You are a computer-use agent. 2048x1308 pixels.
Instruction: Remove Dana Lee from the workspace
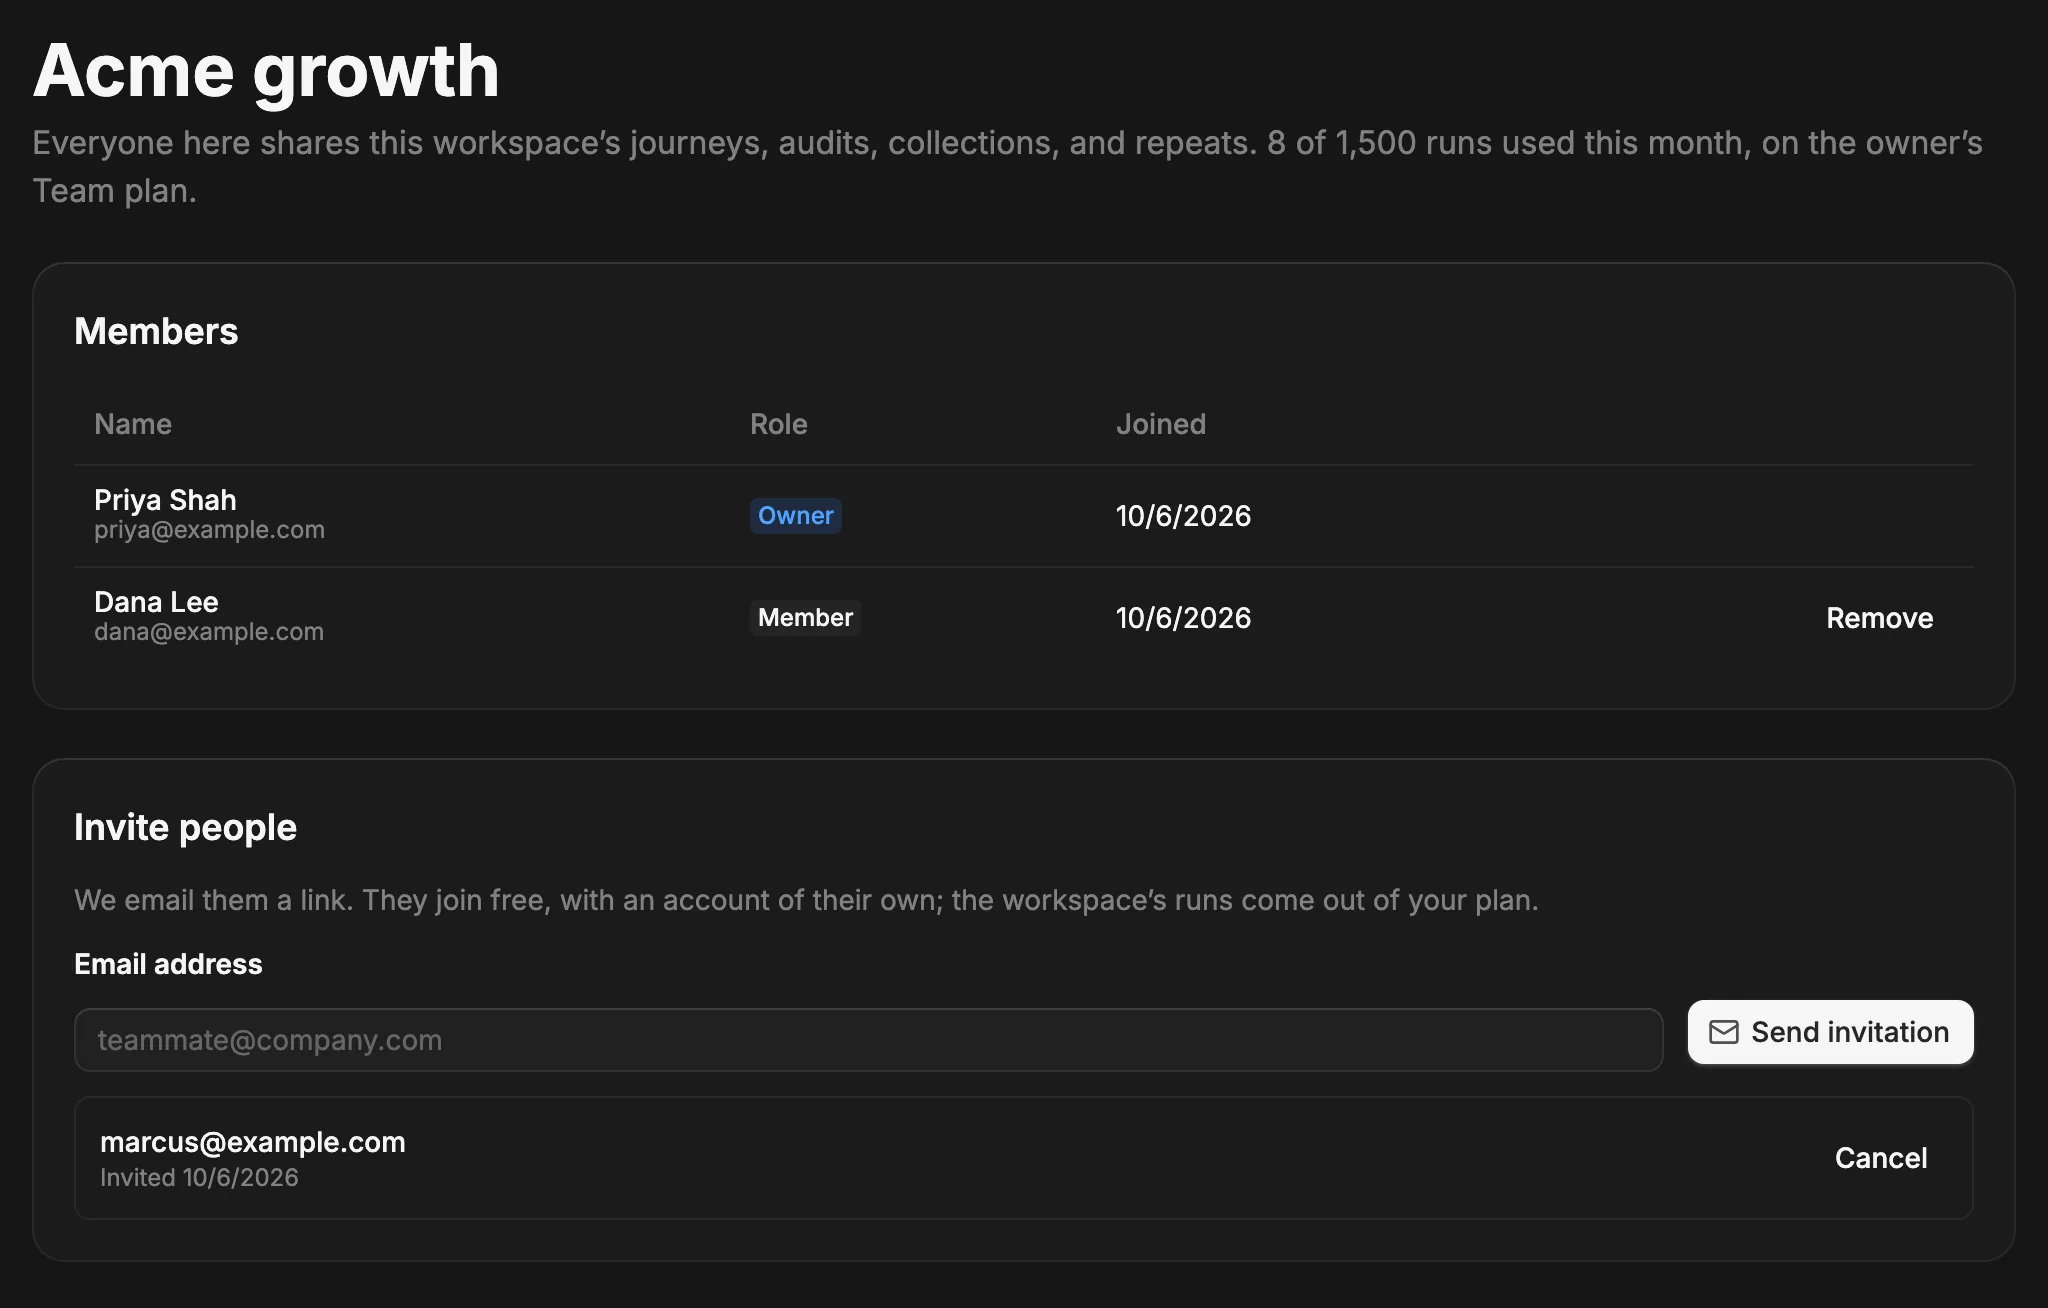(1879, 618)
